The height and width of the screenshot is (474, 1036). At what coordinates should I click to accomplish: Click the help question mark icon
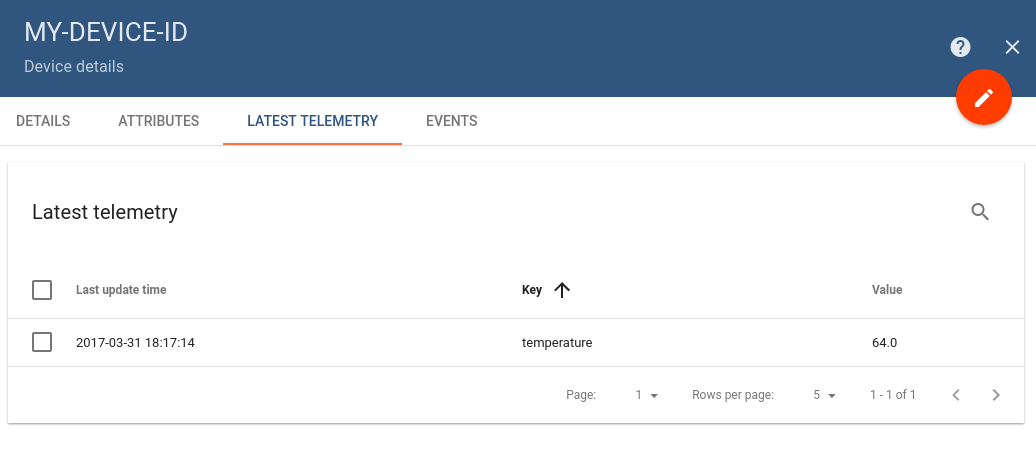(960, 47)
